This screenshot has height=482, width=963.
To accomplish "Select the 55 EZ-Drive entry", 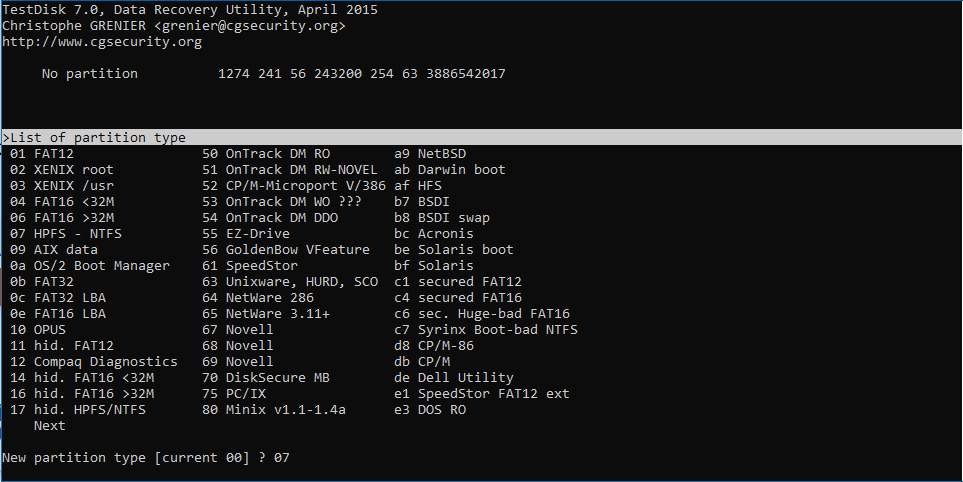I will point(246,233).
